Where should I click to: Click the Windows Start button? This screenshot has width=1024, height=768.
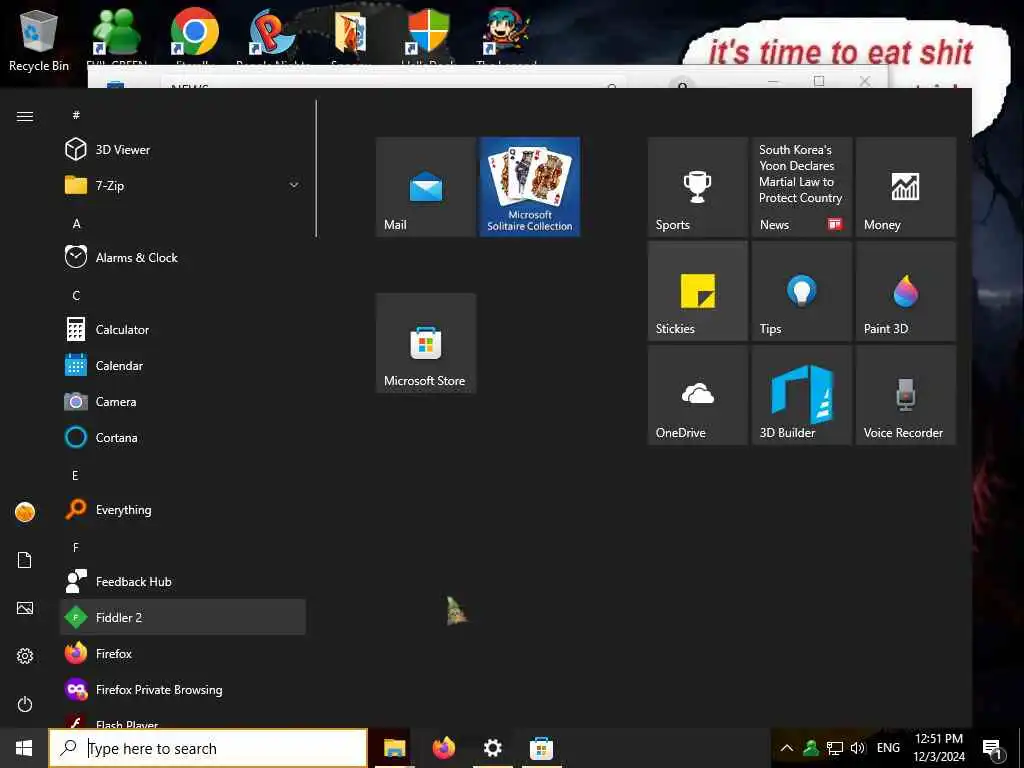click(24, 748)
